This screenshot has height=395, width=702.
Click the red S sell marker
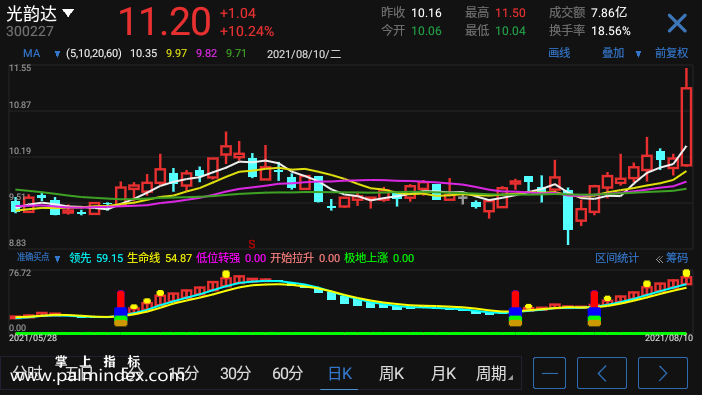[x=252, y=244]
